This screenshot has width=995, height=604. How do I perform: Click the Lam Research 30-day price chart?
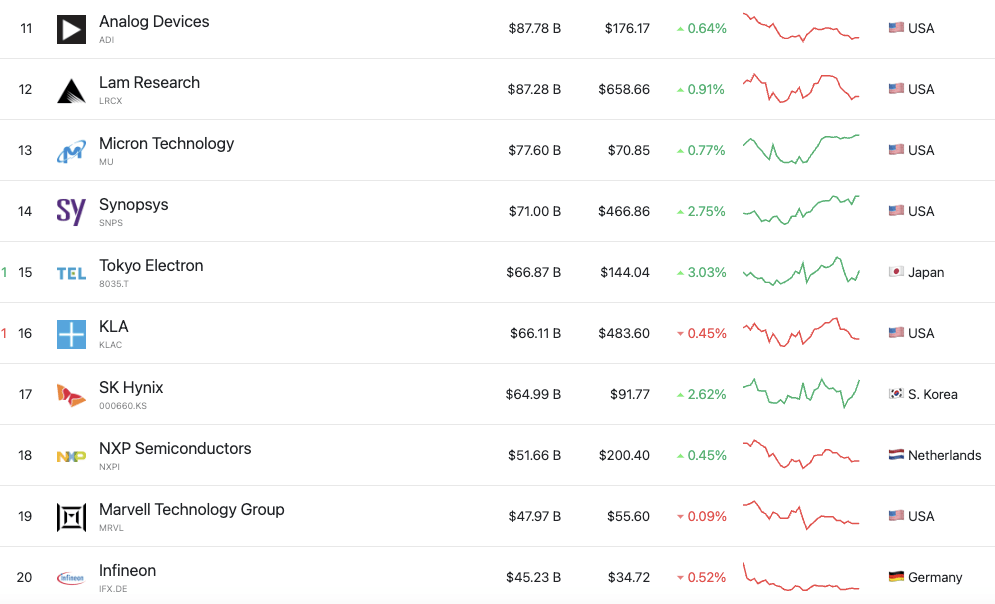tap(801, 88)
